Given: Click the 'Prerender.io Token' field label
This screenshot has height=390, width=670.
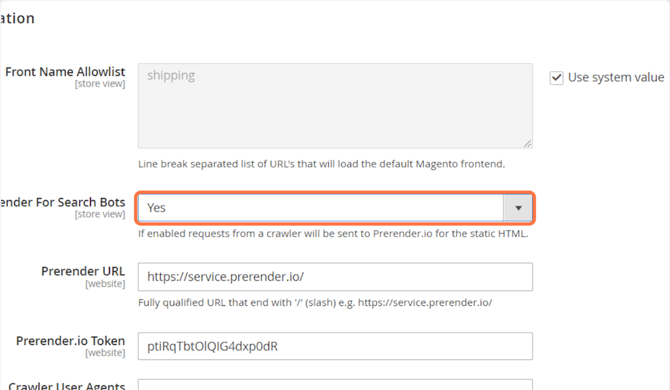Looking at the screenshot, I should pyautogui.click(x=71, y=341).
